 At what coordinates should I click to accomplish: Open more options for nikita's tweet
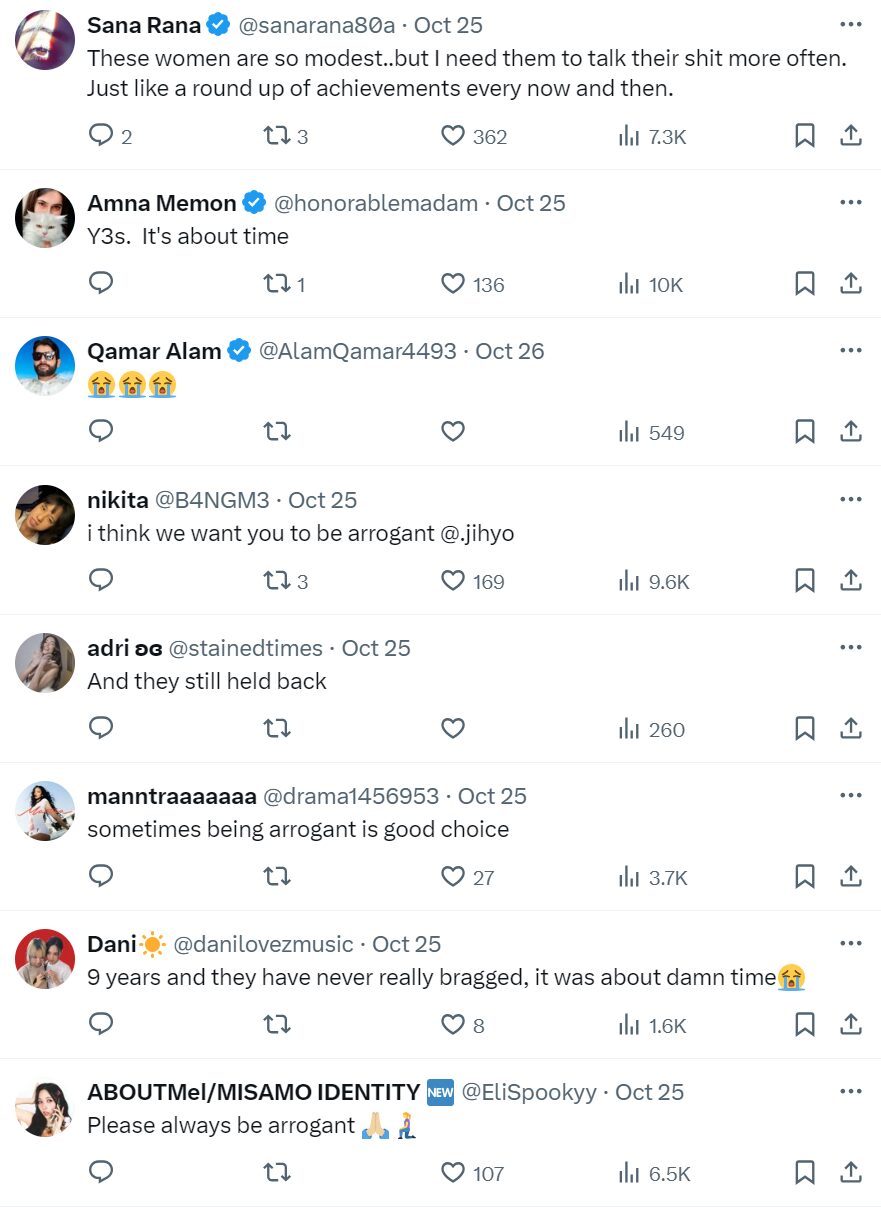851,500
